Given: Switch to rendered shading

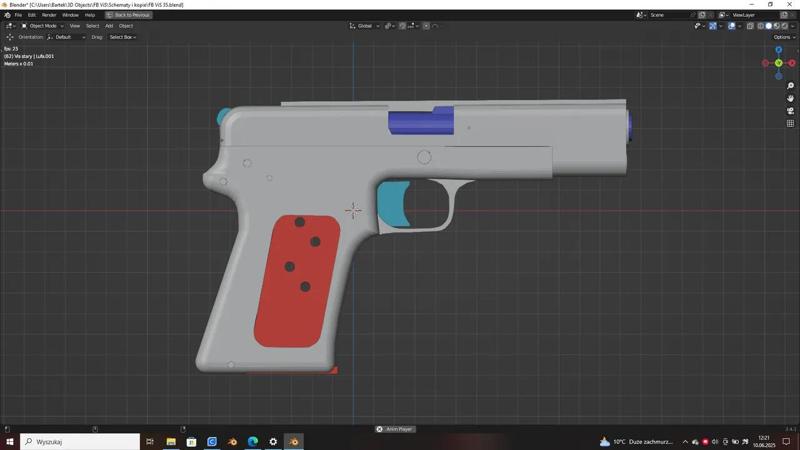Looking at the screenshot, I should coord(784,26).
